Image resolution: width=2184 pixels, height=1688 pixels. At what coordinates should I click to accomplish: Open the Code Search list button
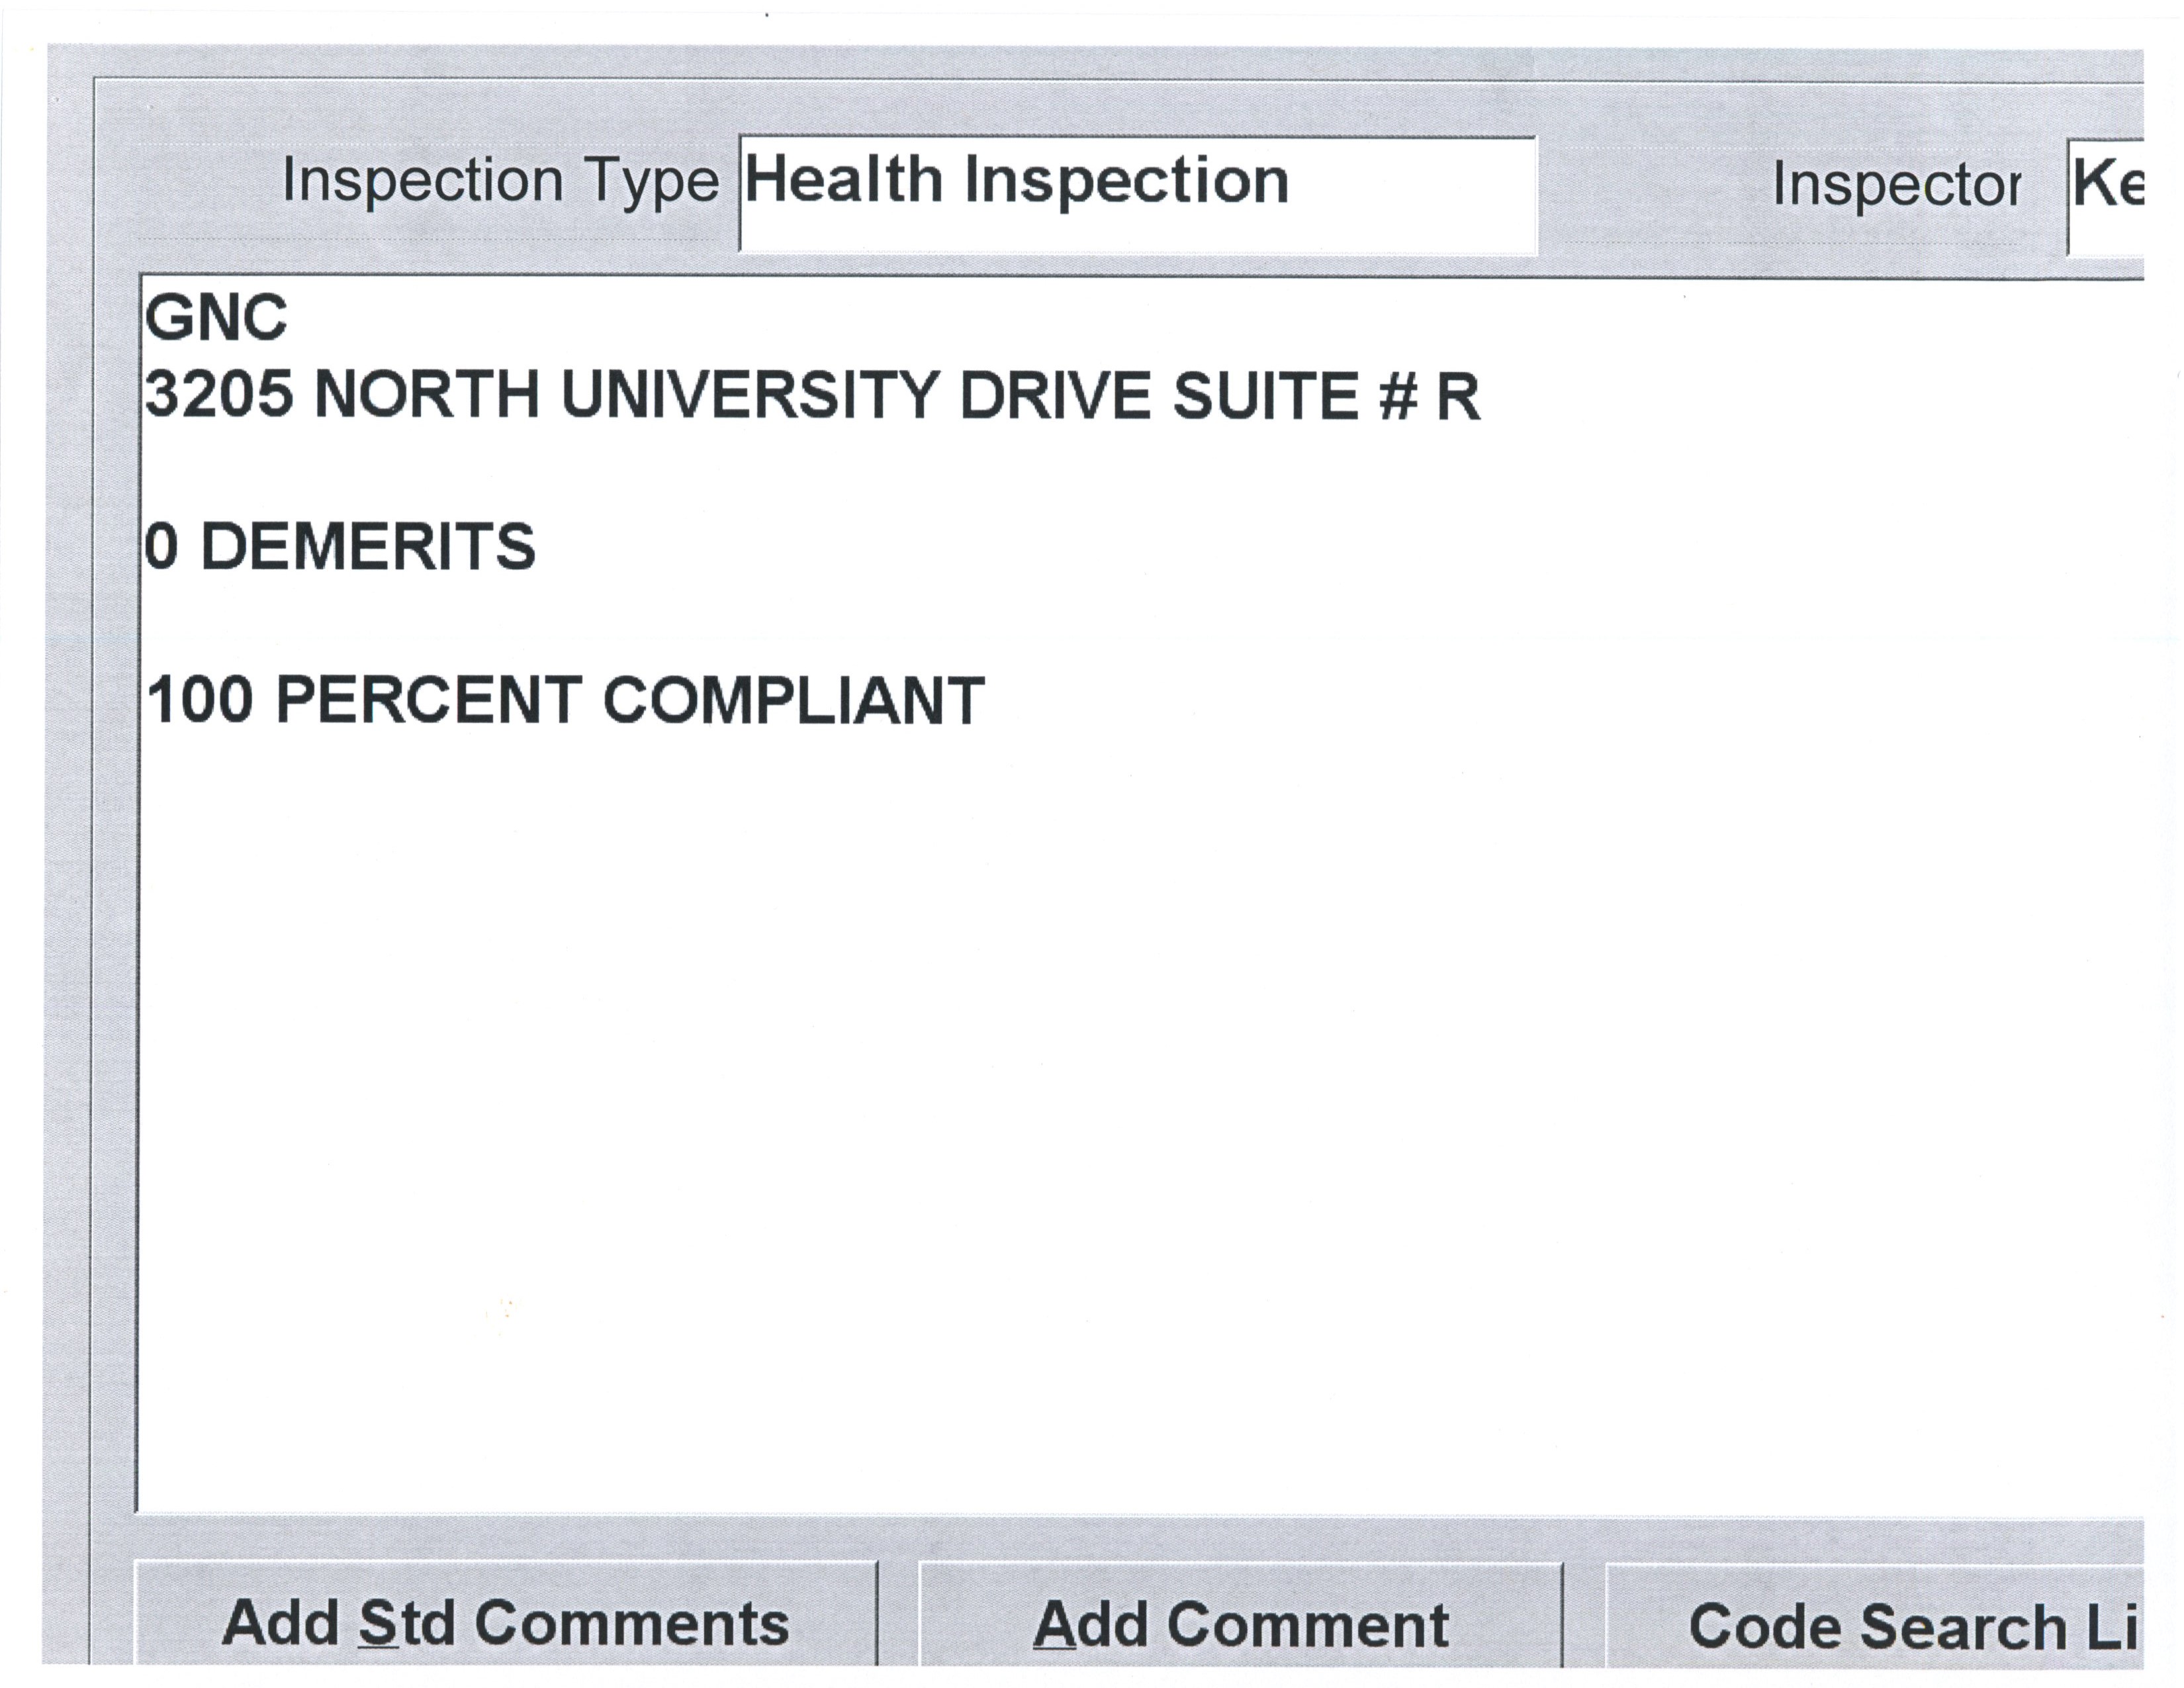click(x=1876, y=1624)
